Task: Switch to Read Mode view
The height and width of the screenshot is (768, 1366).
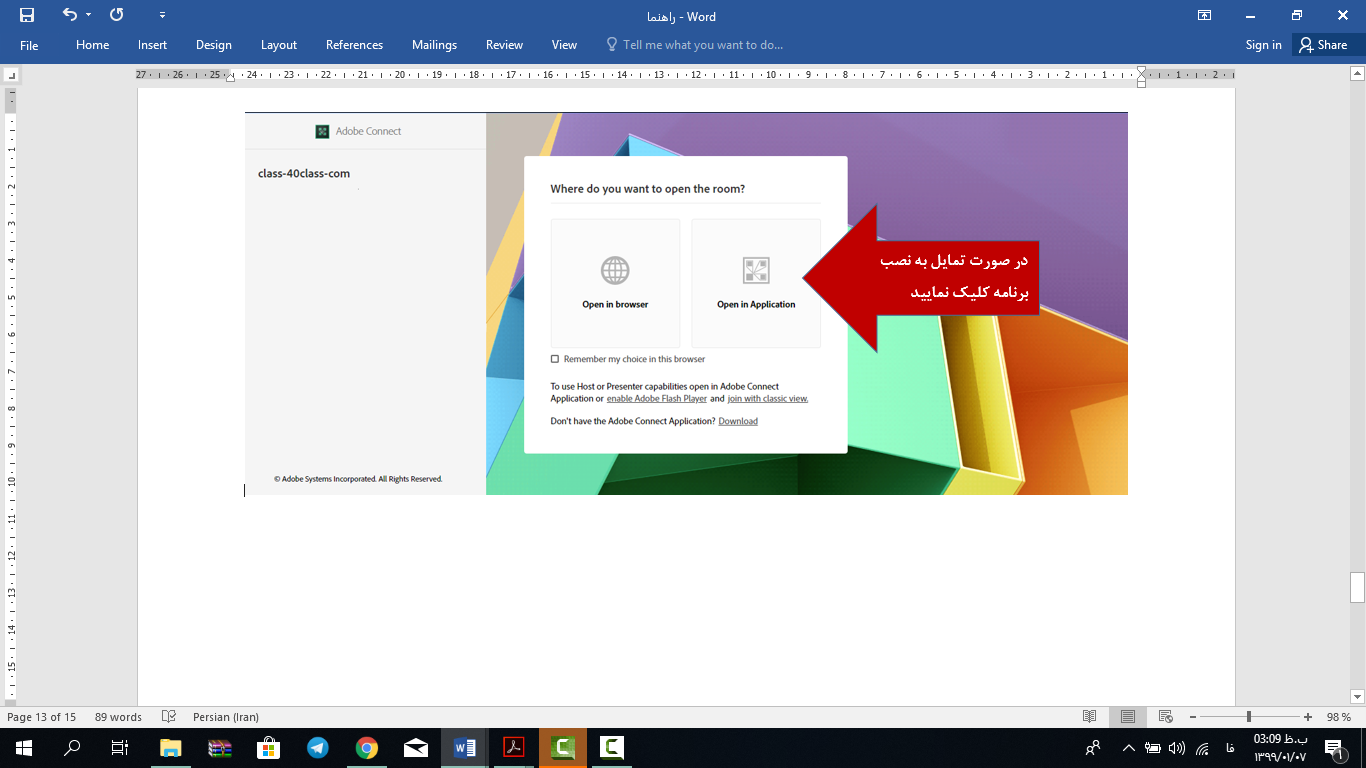Action: coord(1090,717)
